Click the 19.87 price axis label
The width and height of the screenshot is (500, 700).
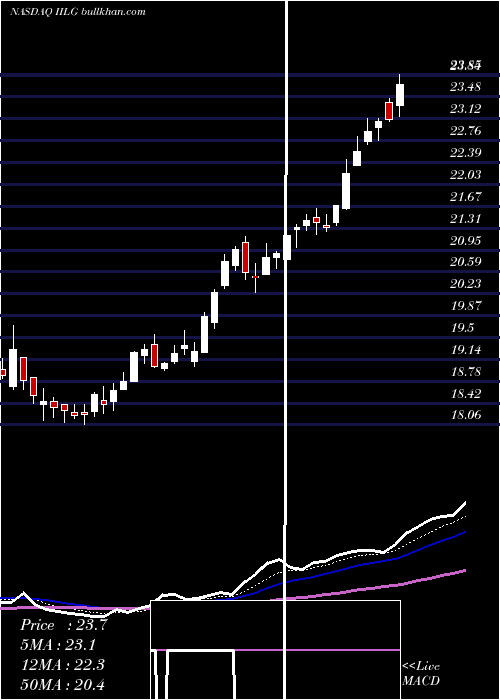click(x=466, y=306)
